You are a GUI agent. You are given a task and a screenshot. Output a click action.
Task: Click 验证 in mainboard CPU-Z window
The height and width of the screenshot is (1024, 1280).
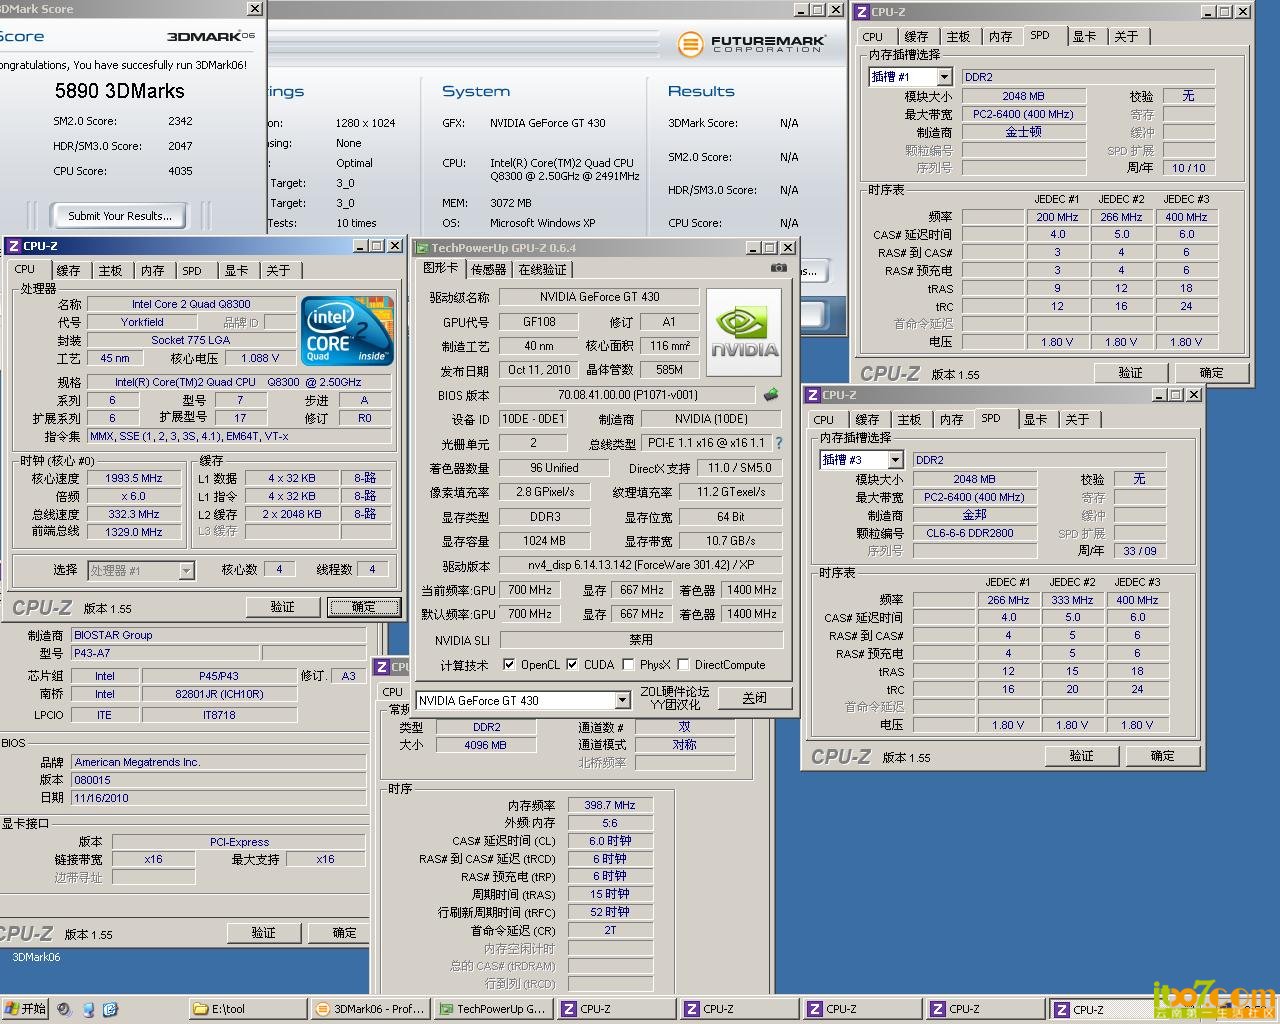coord(264,932)
